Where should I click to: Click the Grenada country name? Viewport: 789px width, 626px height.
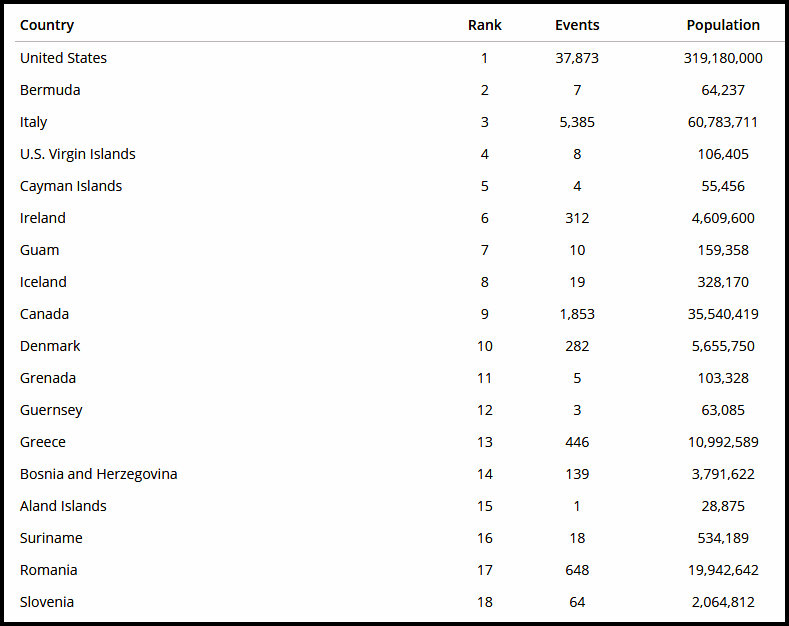click(48, 378)
